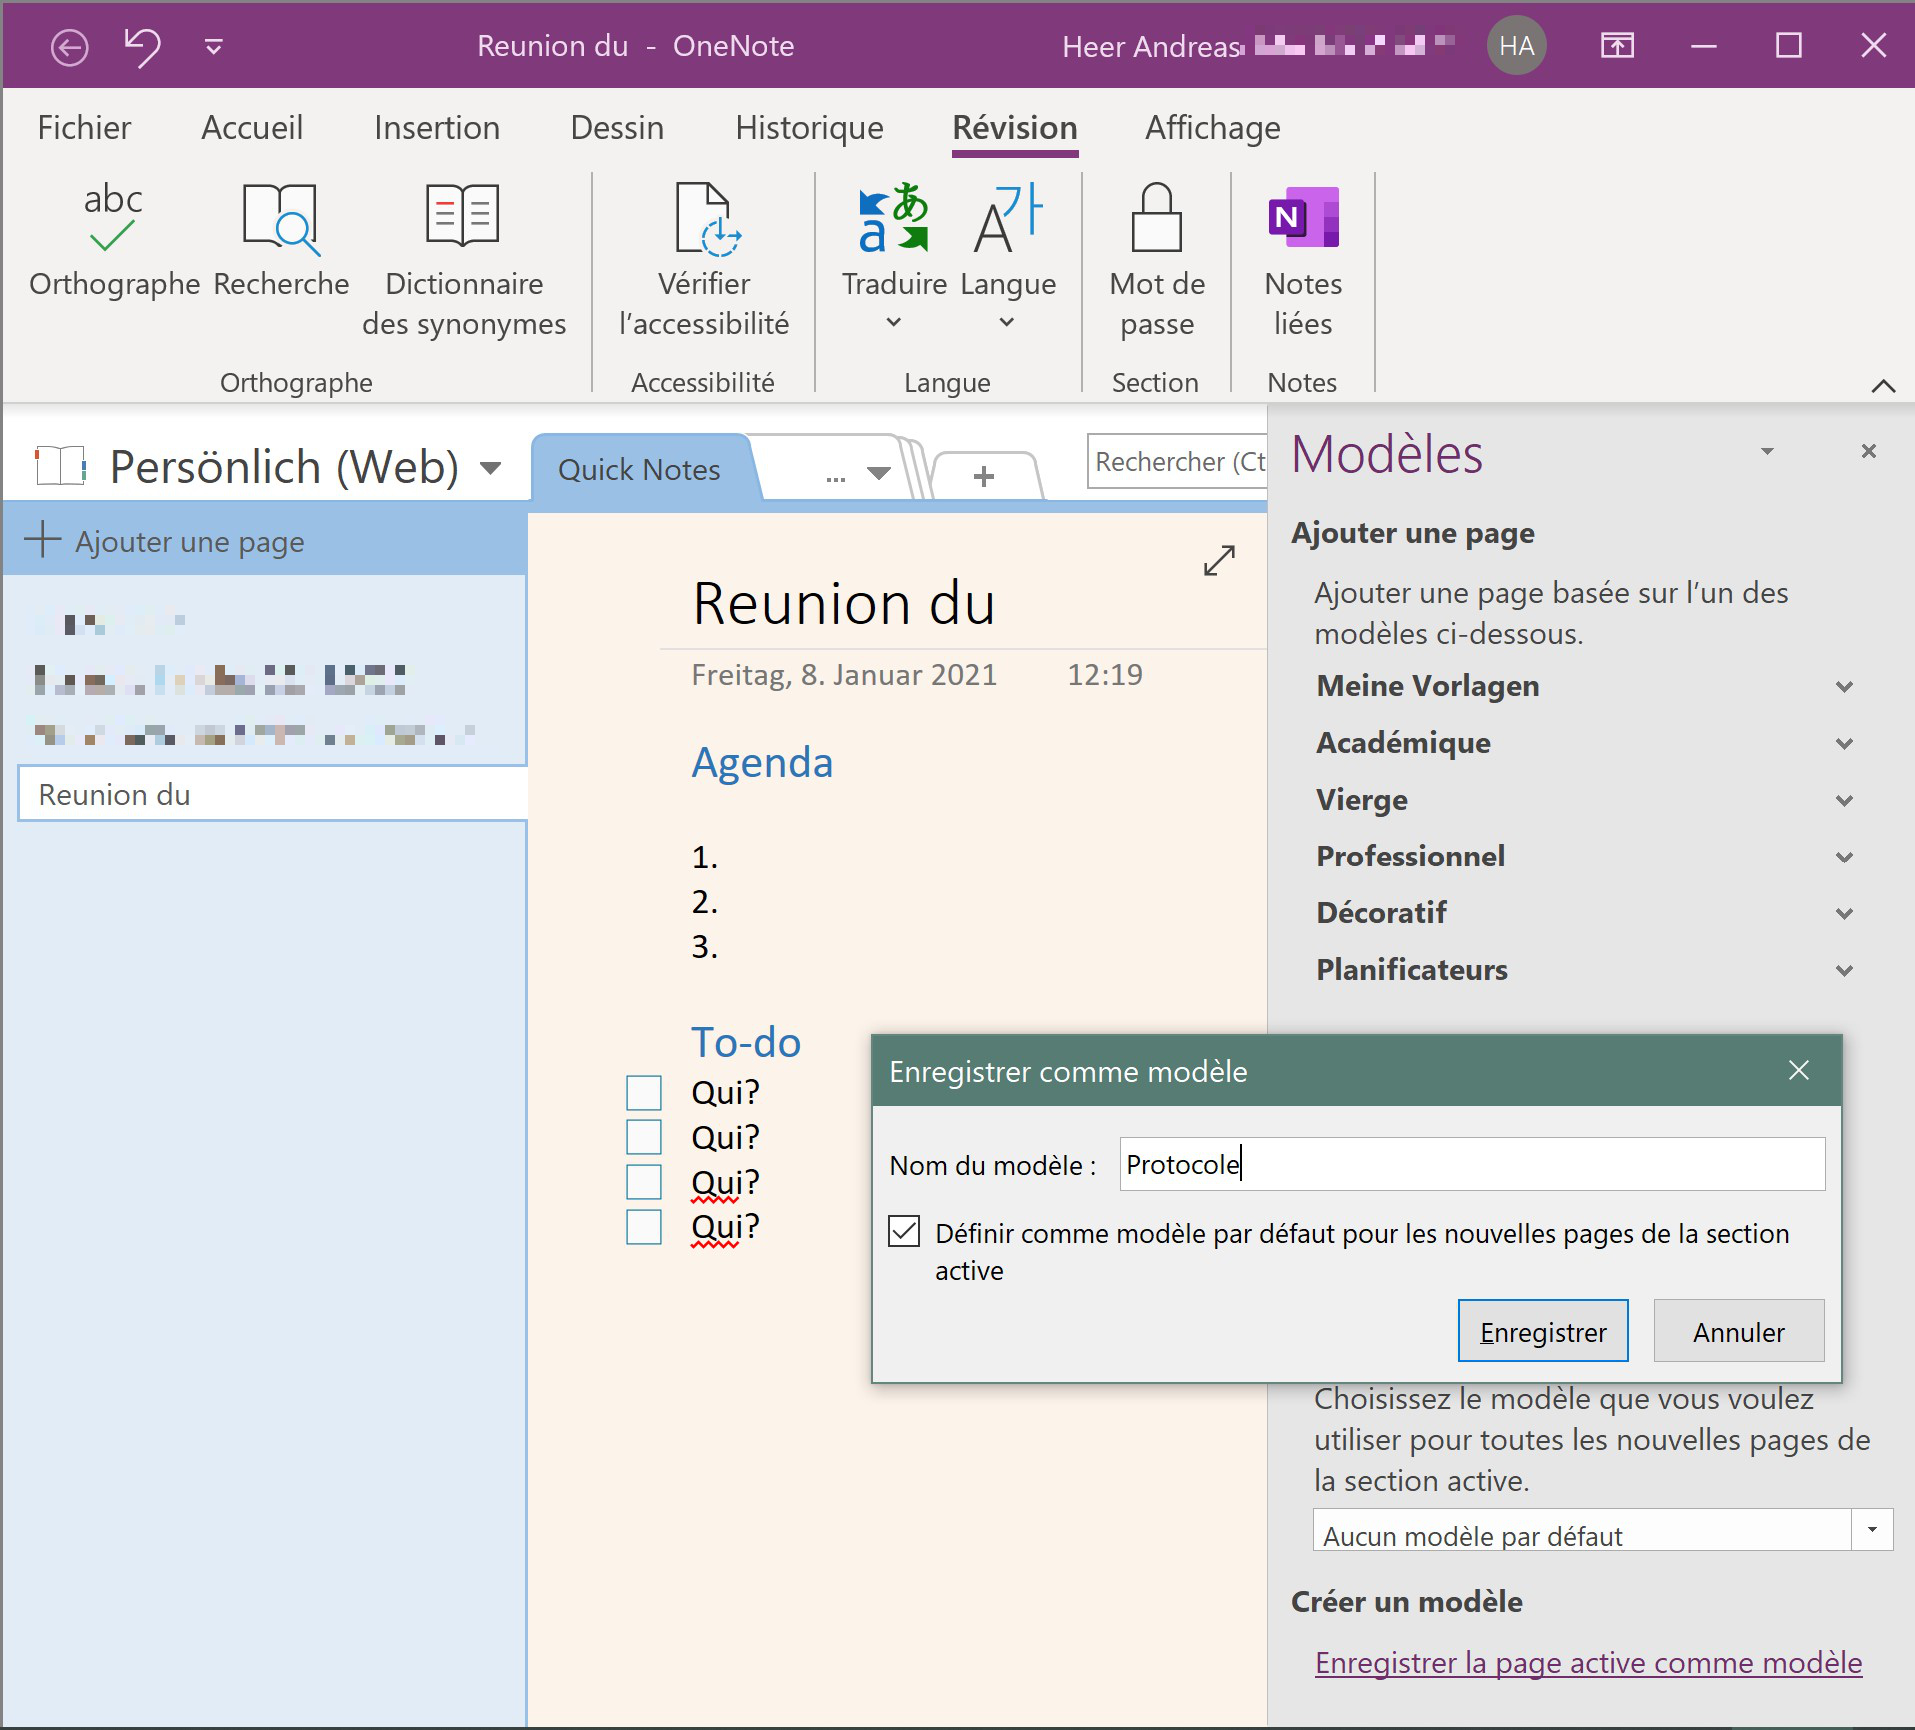Uncheck 'Définir comme modèle par défaut'

point(903,1233)
